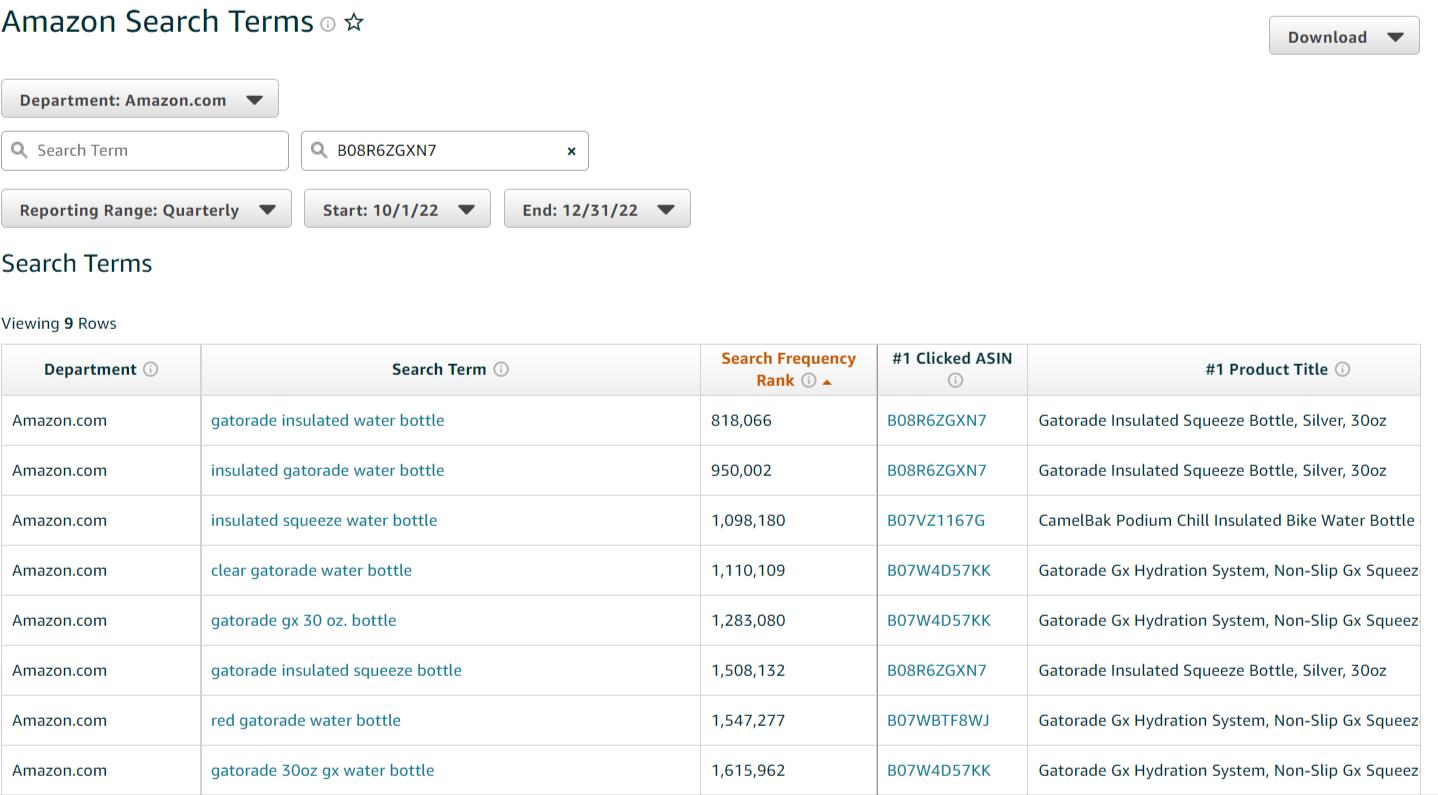
Task: Open 'gatorade 30oz gx water bottle' search term
Action: click(x=322, y=770)
